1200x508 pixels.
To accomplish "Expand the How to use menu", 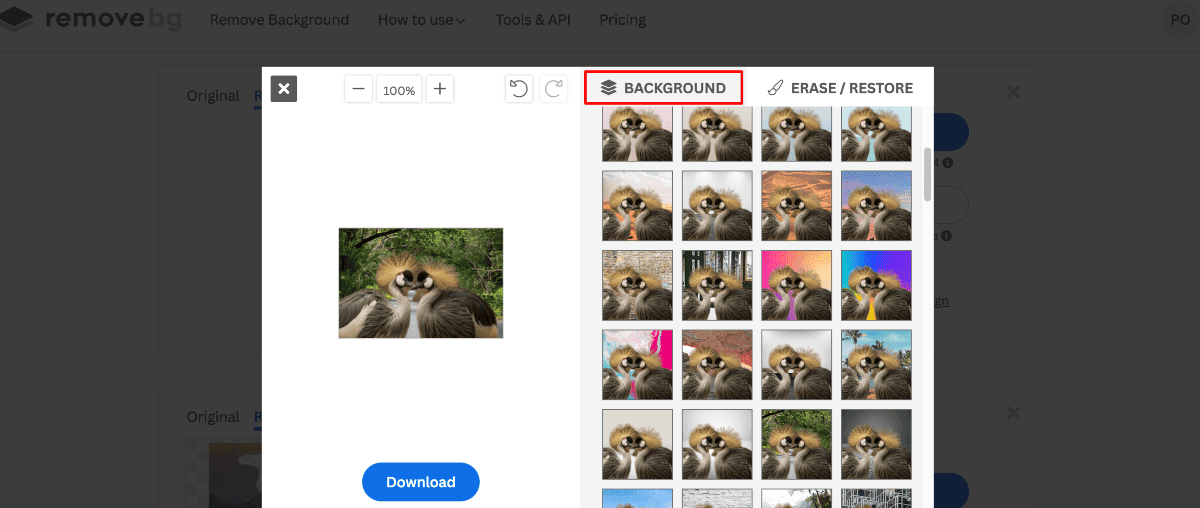I will [x=421, y=20].
